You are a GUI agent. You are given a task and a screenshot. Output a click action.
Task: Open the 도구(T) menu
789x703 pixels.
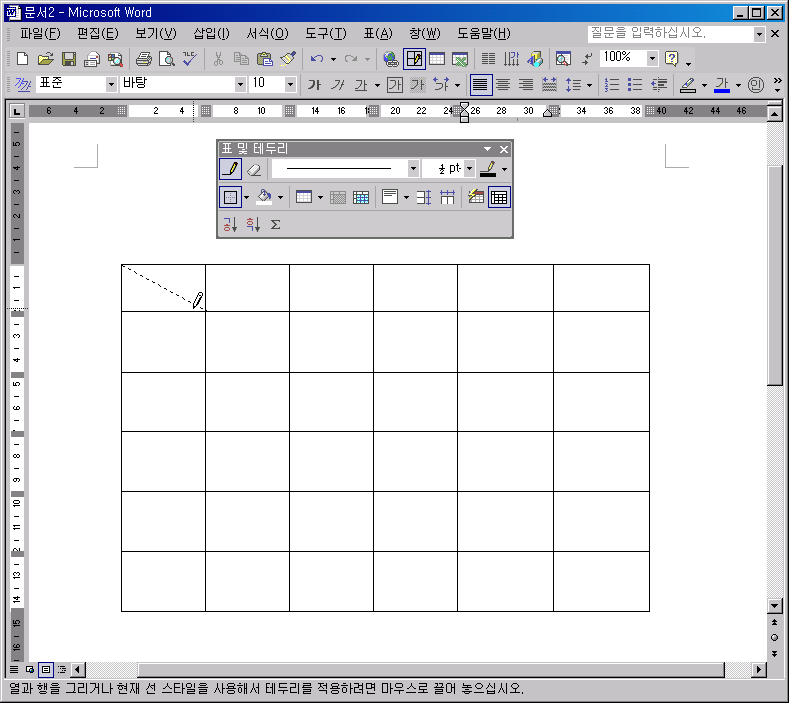(326, 33)
